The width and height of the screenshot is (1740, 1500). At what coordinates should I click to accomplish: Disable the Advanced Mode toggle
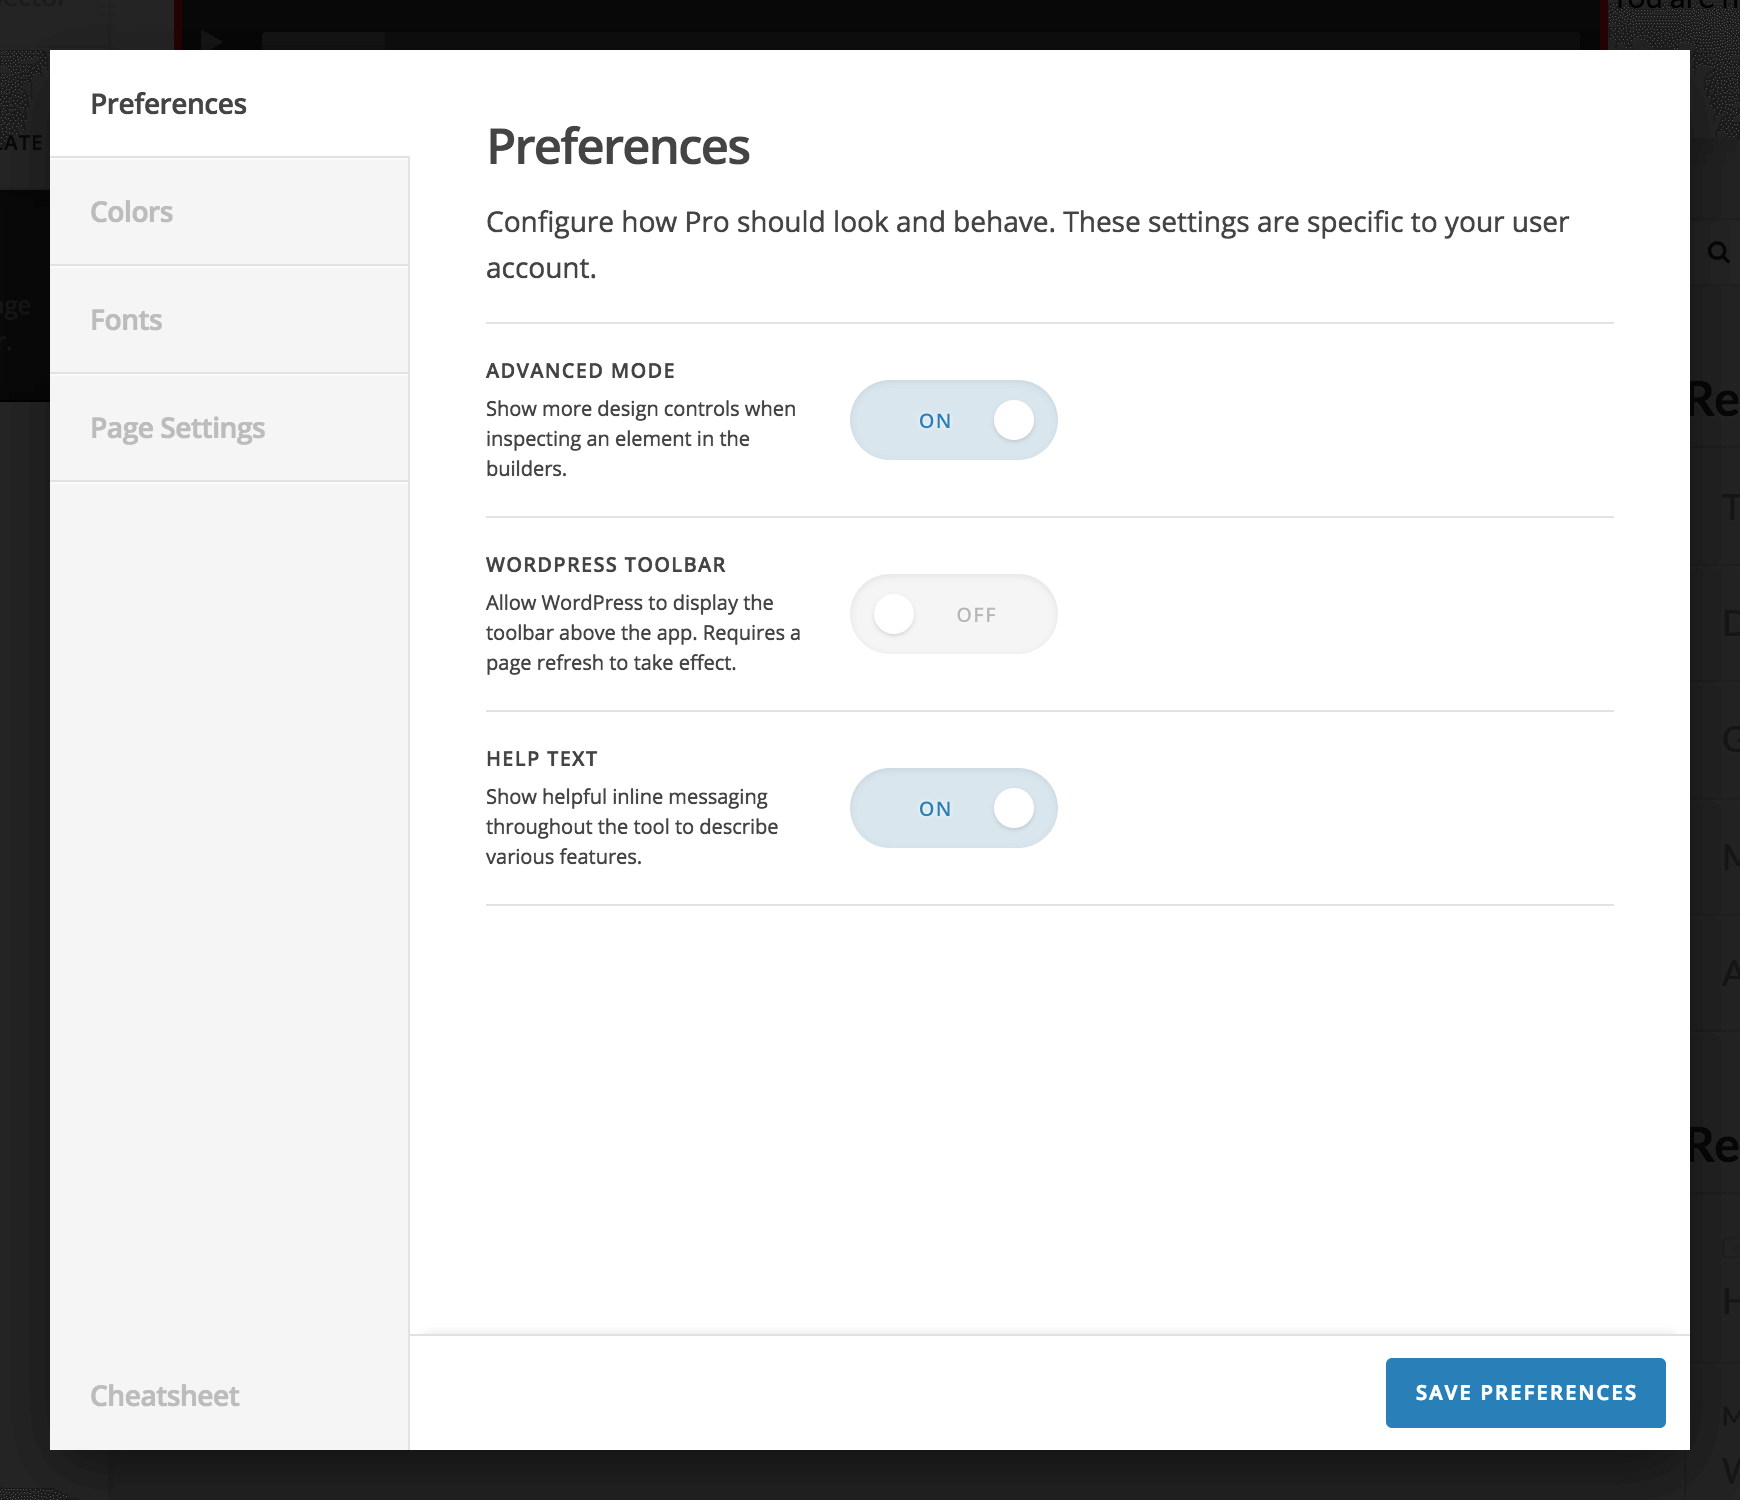[x=953, y=420]
